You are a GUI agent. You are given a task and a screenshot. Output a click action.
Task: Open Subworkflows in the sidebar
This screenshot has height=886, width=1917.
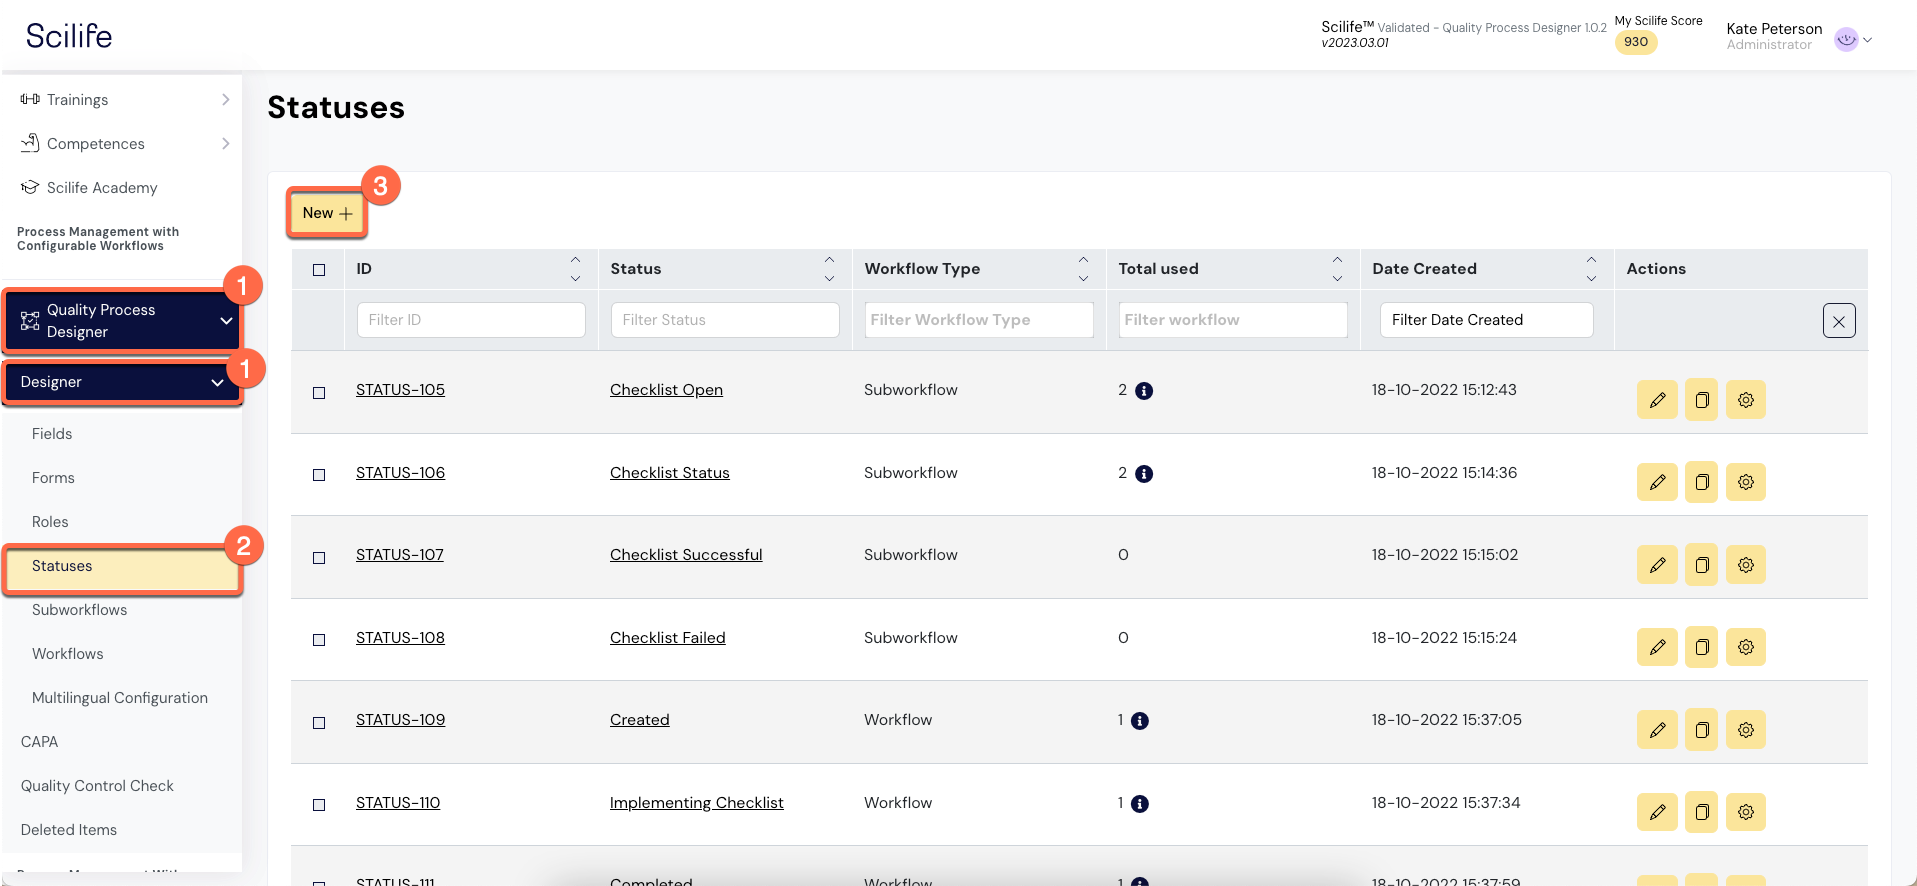coord(79,610)
